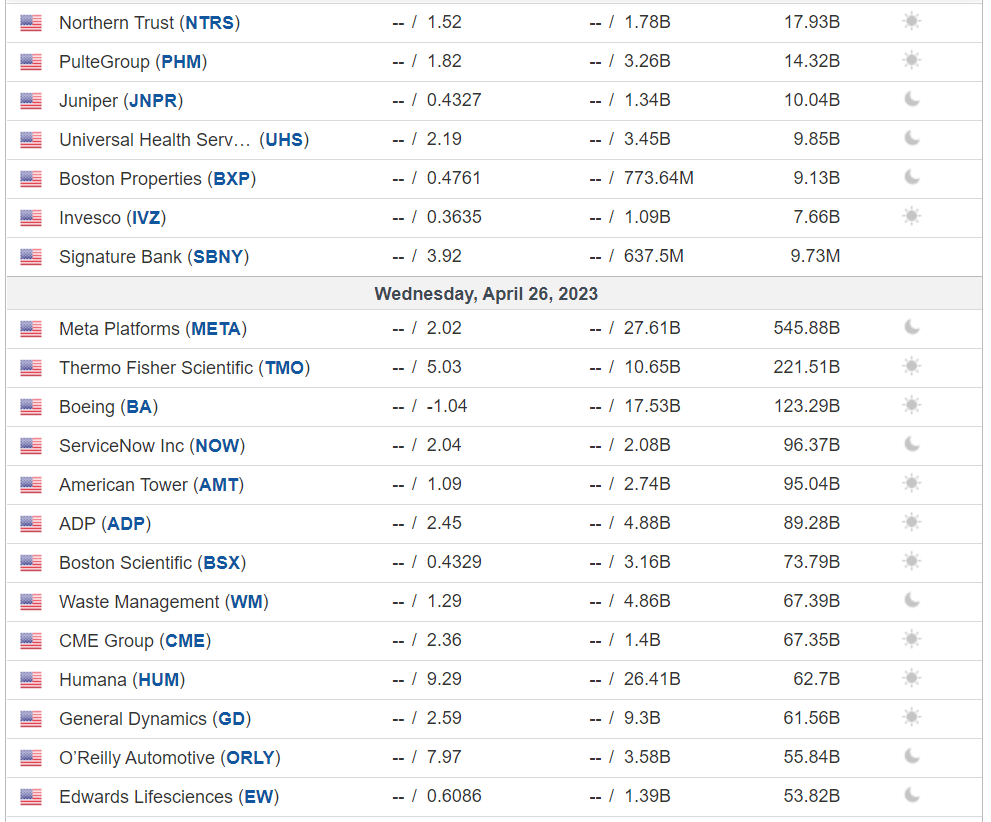Viewport: 991px width, 822px height.
Task: Click the sun icon for CME Group
Action: pyautogui.click(x=911, y=639)
